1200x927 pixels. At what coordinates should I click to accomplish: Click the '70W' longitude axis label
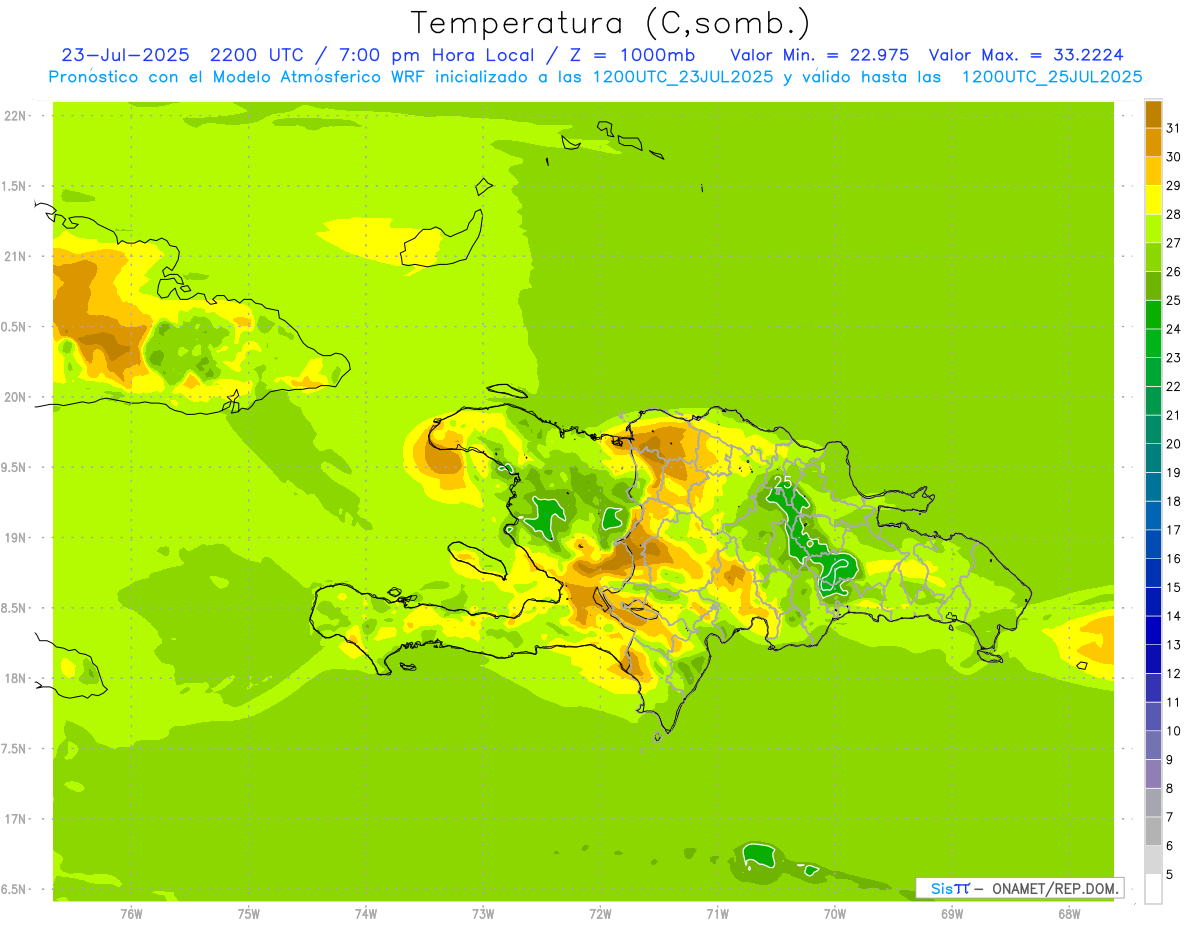(x=835, y=914)
